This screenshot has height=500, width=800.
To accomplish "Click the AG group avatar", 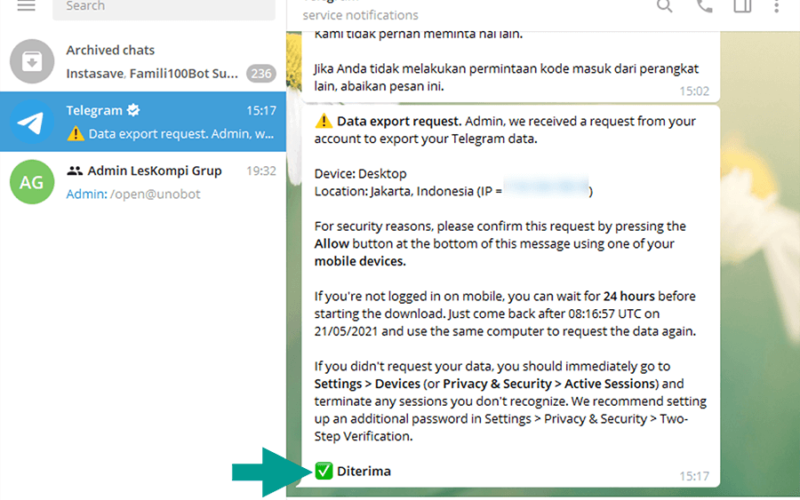I will [x=32, y=182].
